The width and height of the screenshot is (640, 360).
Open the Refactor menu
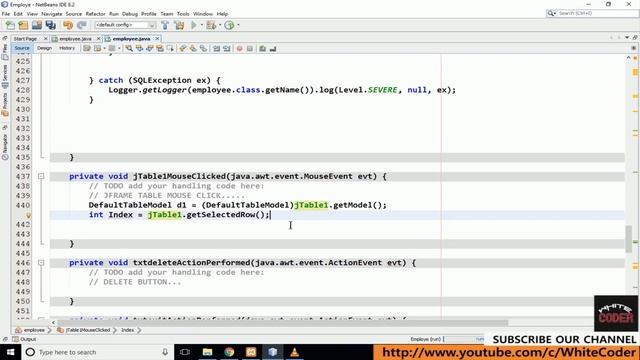[x=96, y=14]
